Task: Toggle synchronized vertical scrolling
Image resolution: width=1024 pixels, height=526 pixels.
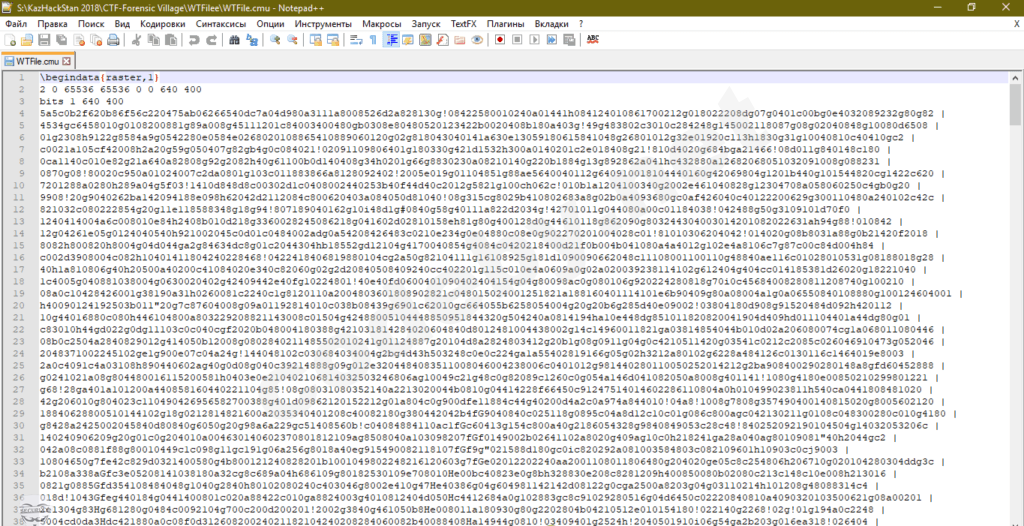Action: (315, 40)
